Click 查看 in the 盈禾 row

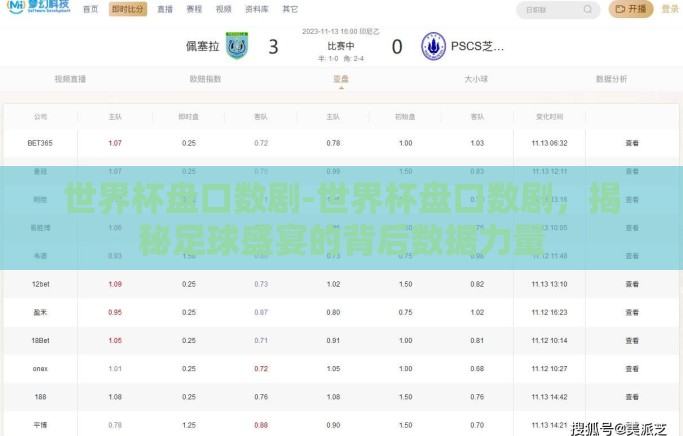632,312
